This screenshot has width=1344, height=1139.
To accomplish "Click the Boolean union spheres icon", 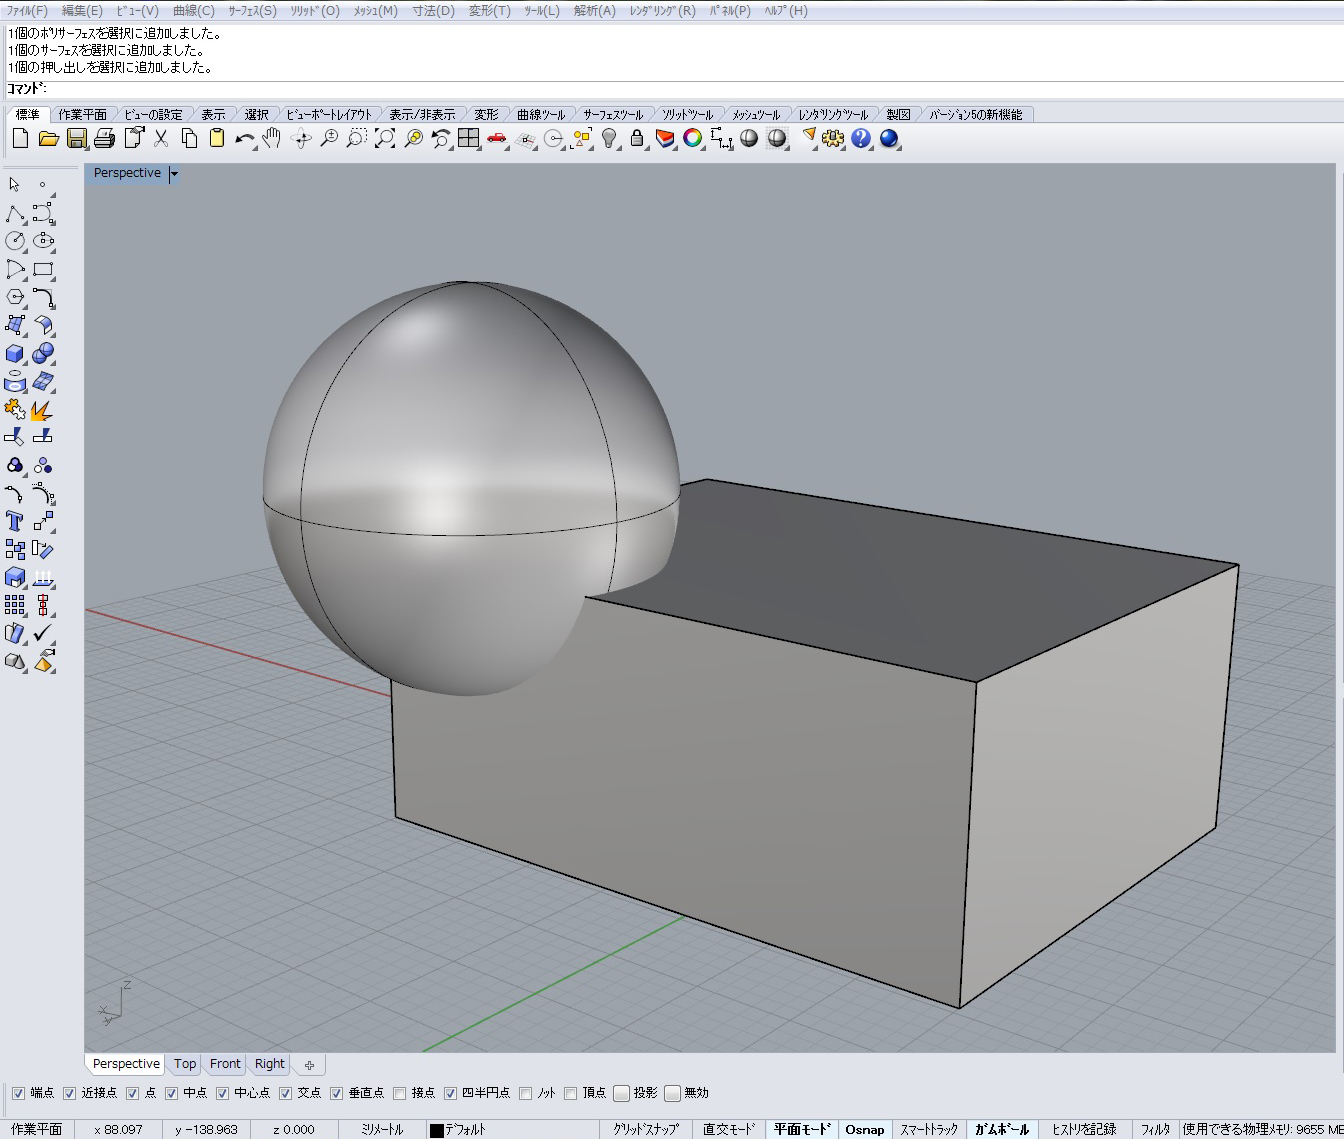I will 43,354.
